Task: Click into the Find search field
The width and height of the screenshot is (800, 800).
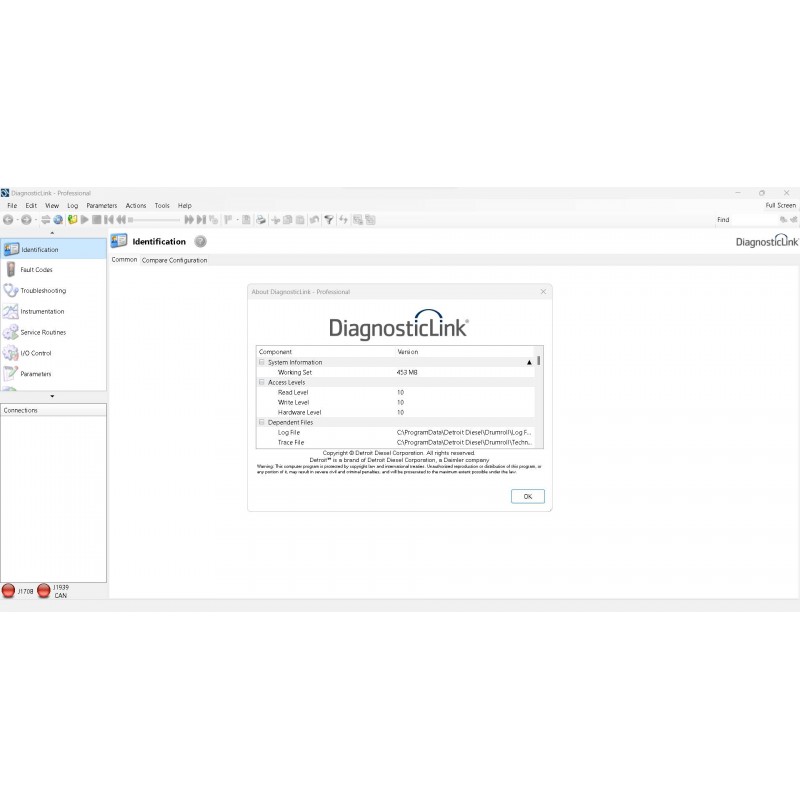Action: (754, 220)
